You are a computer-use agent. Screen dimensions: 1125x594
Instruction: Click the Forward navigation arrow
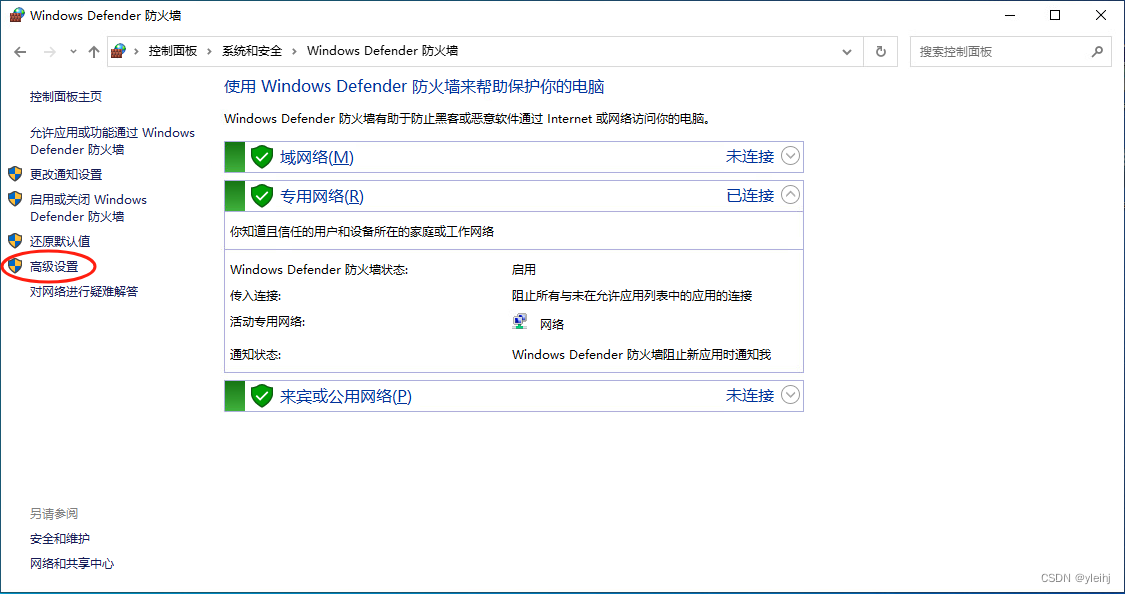point(50,52)
